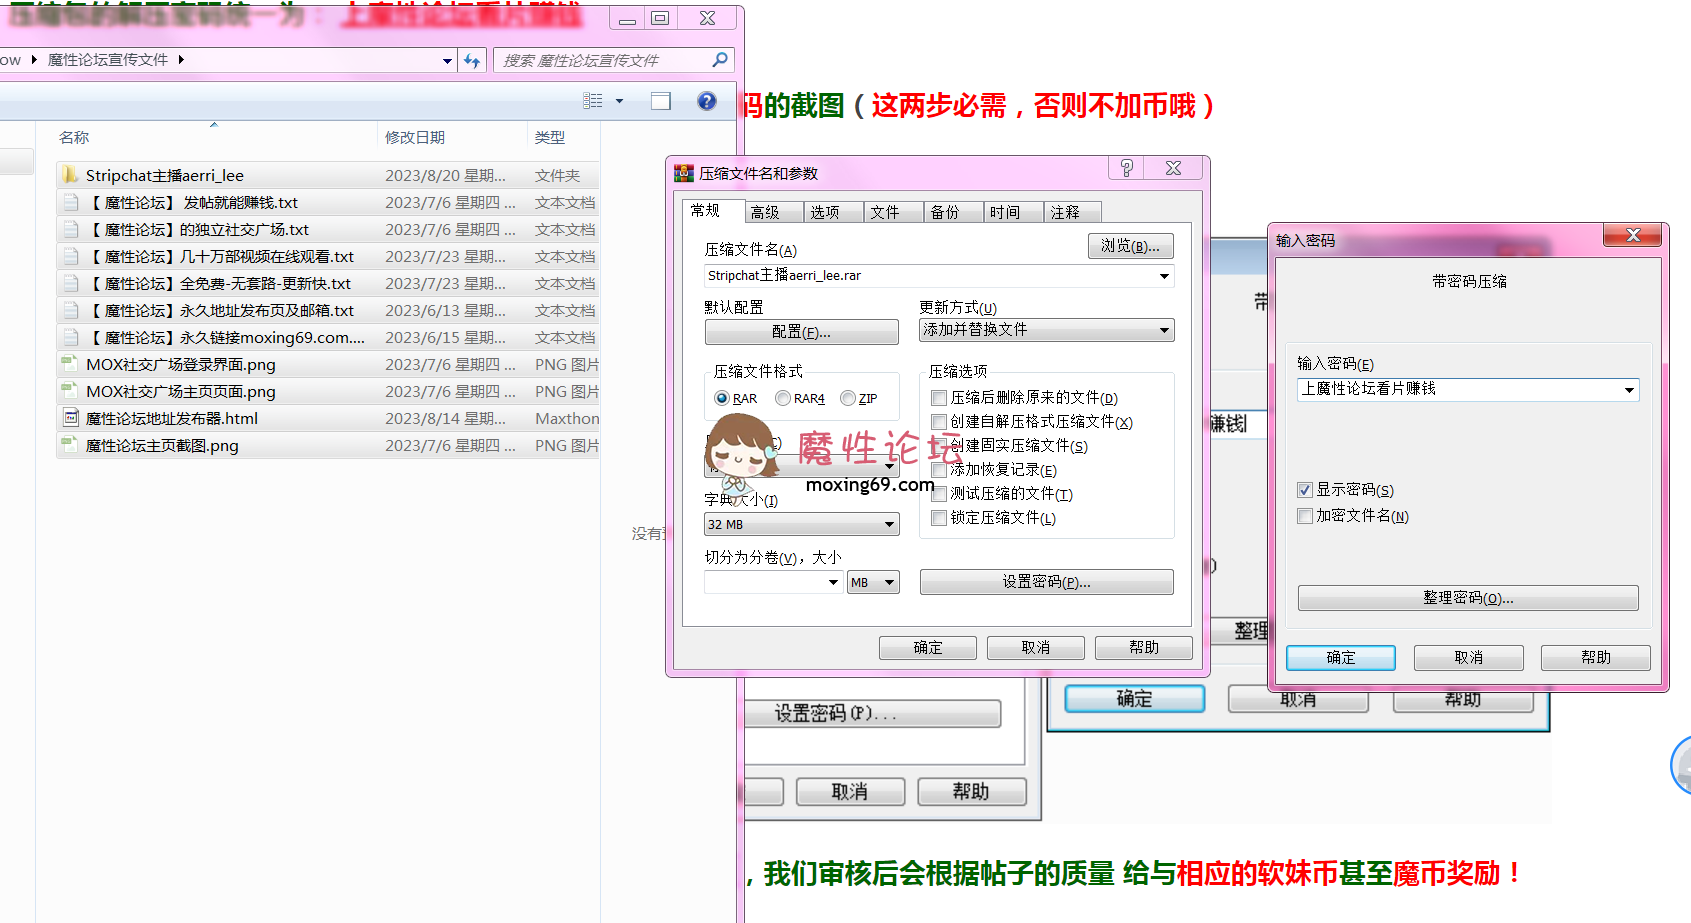Click the refresh icon next to the address bar
Screen dimensions: 1691x923
472,60
